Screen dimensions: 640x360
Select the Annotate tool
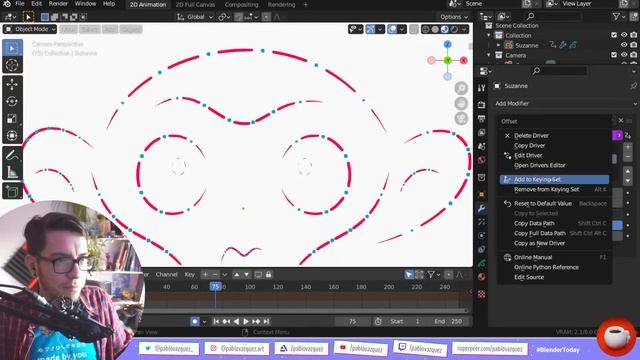pos(12,155)
